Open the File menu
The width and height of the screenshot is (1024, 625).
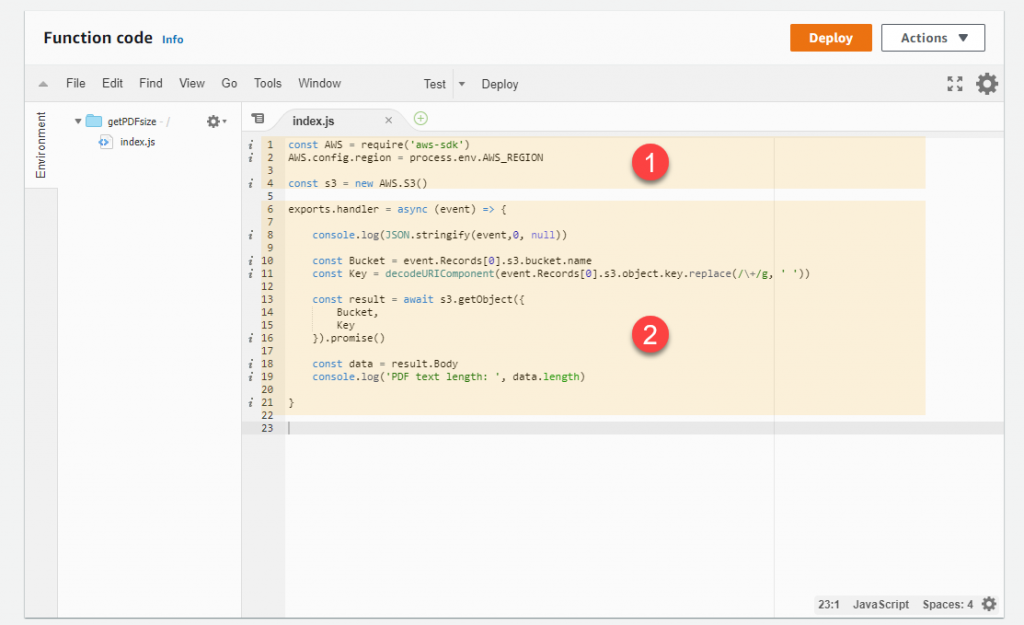pos(75,84)
